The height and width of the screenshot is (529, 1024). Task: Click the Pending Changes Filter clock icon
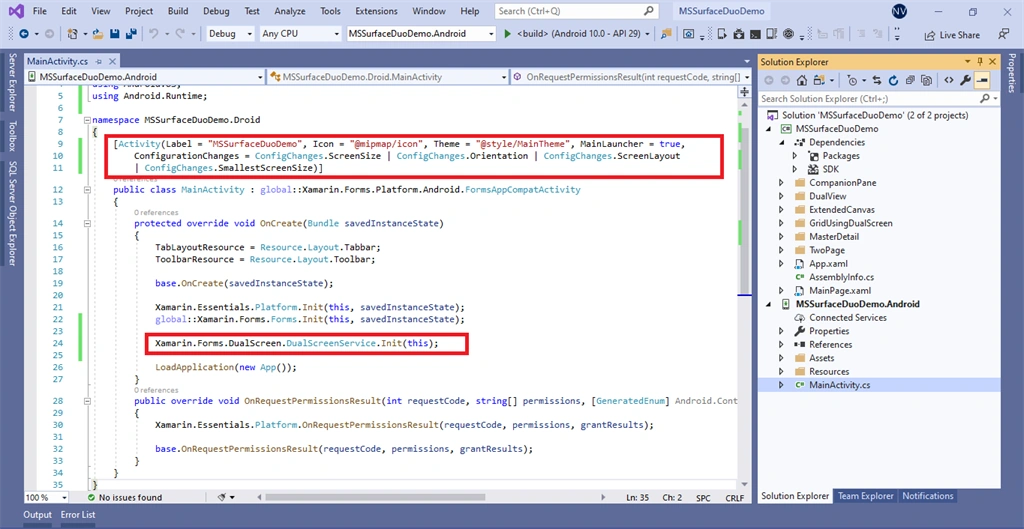[852, 80]
